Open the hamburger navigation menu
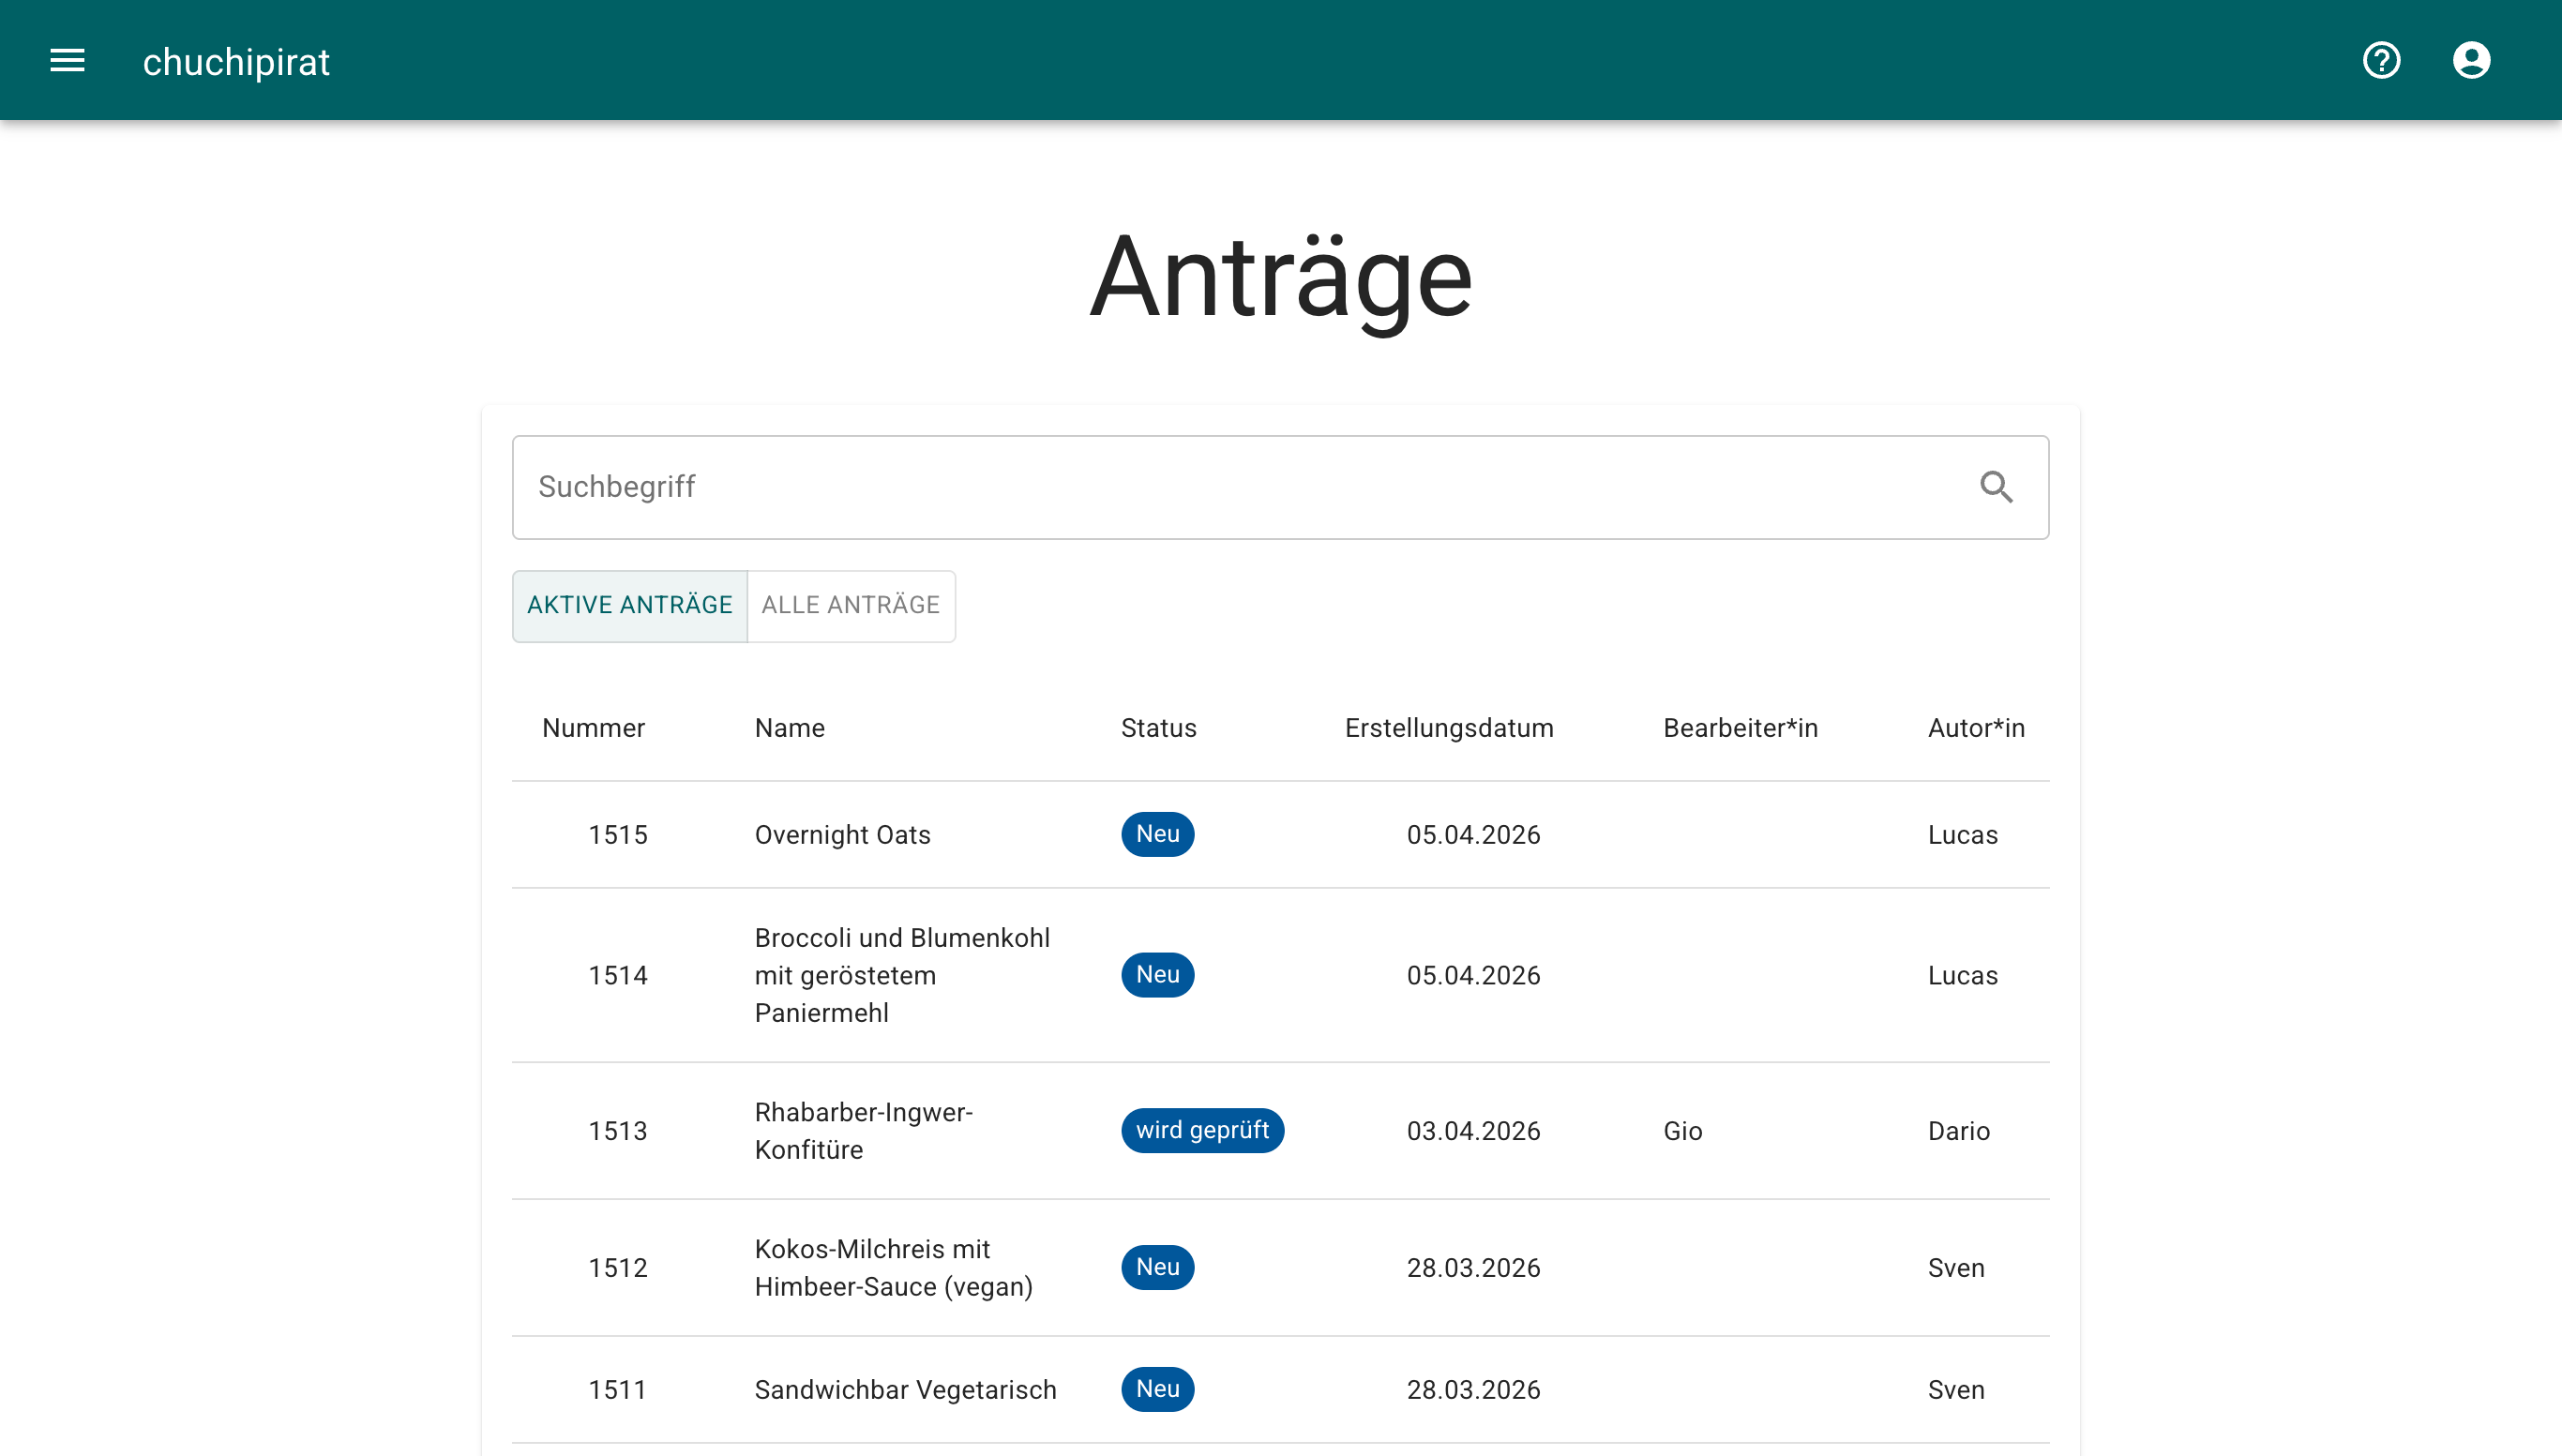Image resolution: width=2562 pixels, height=1456 pixels. pyautogui.click(x=68, y=61)
